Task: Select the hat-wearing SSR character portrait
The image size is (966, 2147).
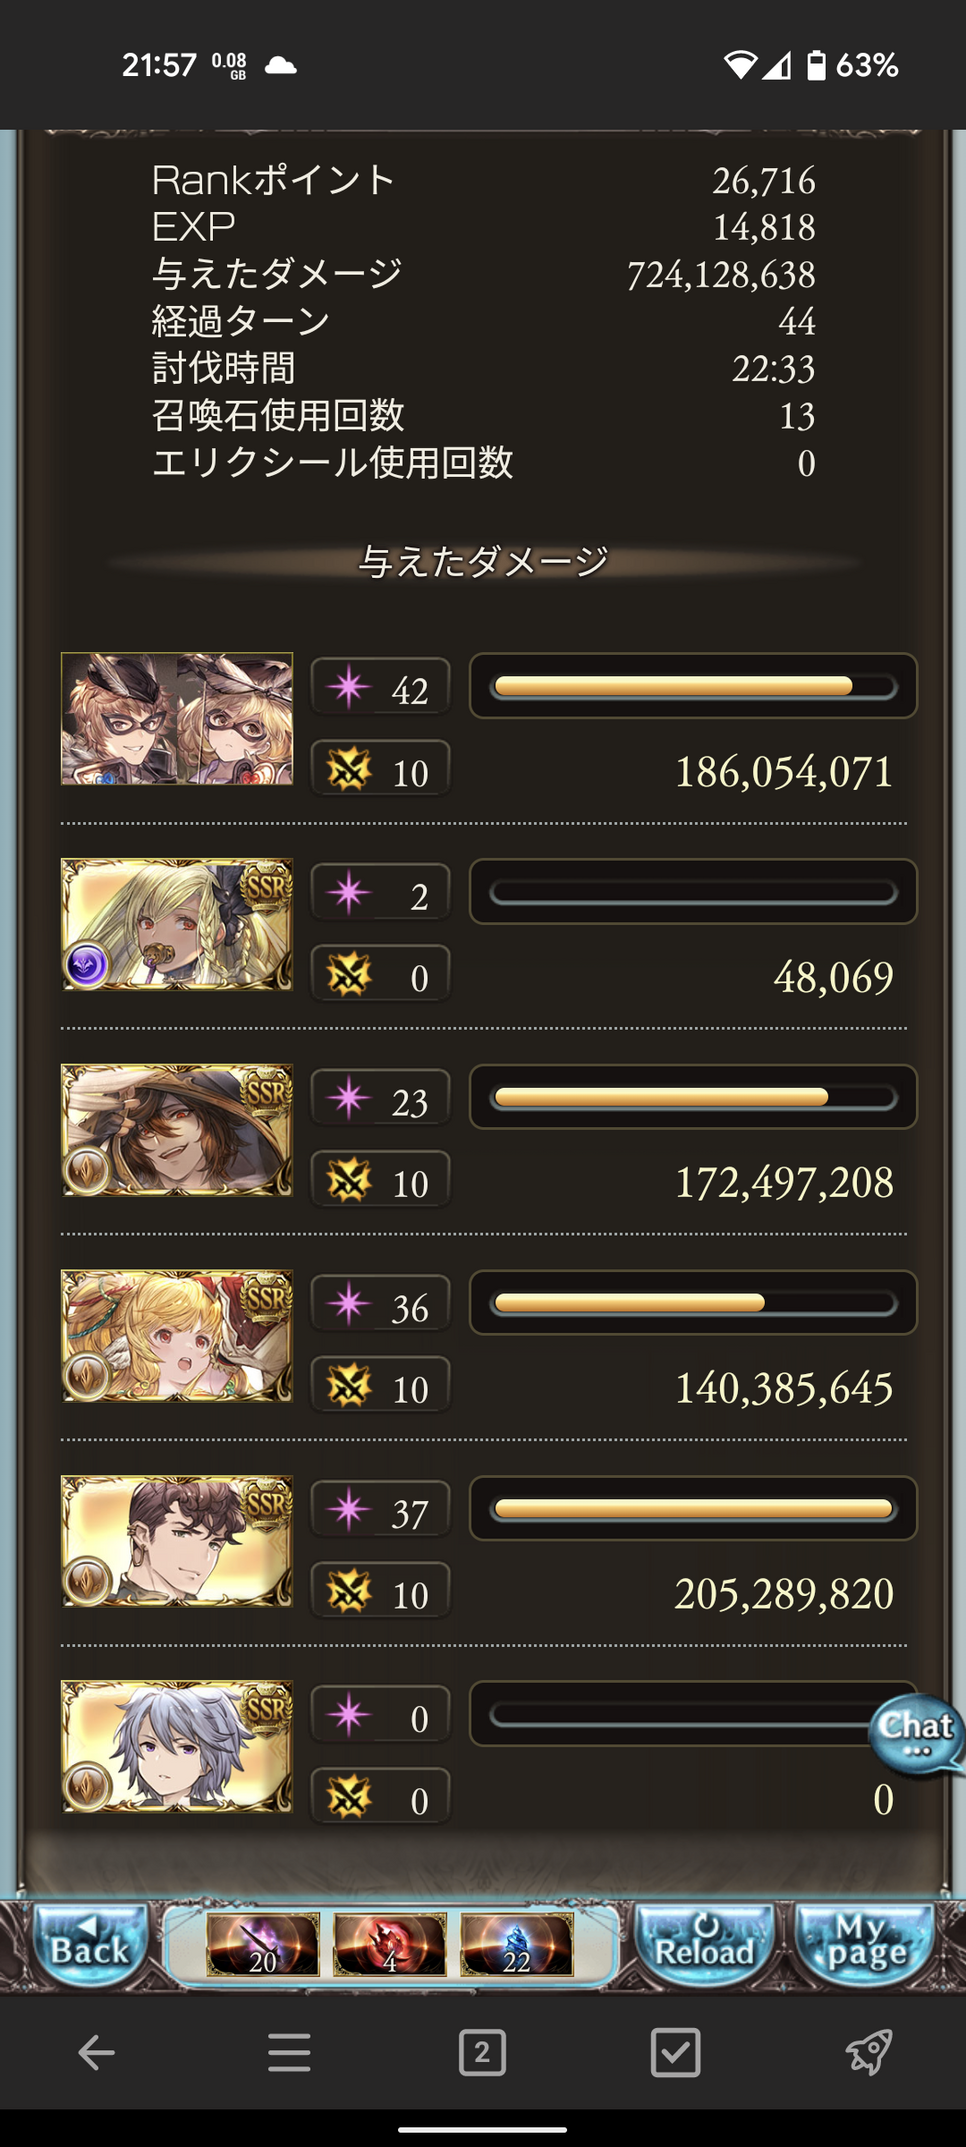Action: (x=177, y=1130)
